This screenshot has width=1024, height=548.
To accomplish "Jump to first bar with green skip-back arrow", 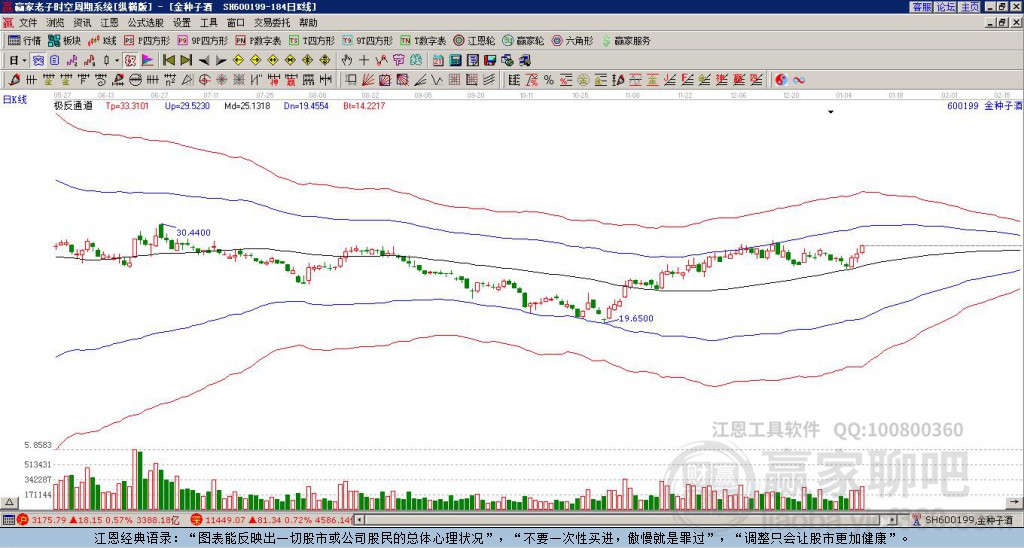I will click(168, 60).
